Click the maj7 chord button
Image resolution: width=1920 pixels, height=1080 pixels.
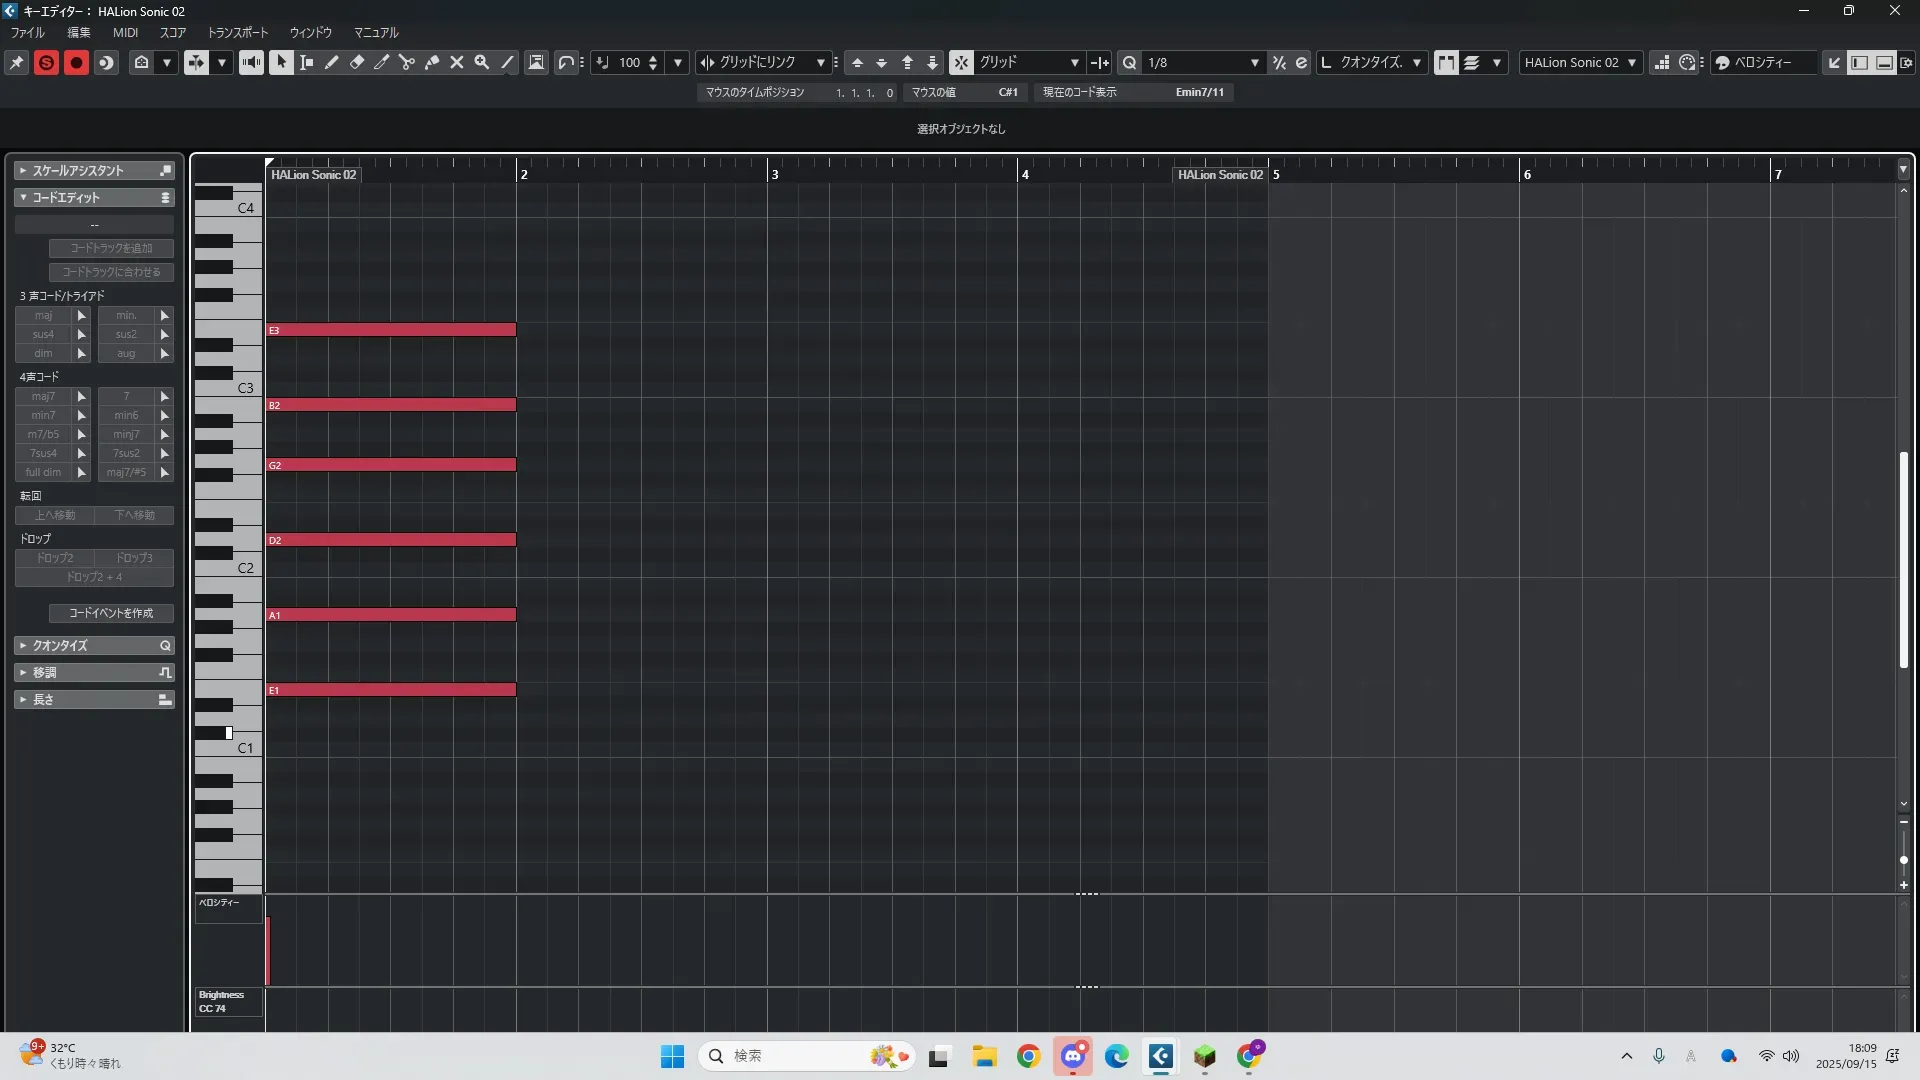tap(43, 396)
